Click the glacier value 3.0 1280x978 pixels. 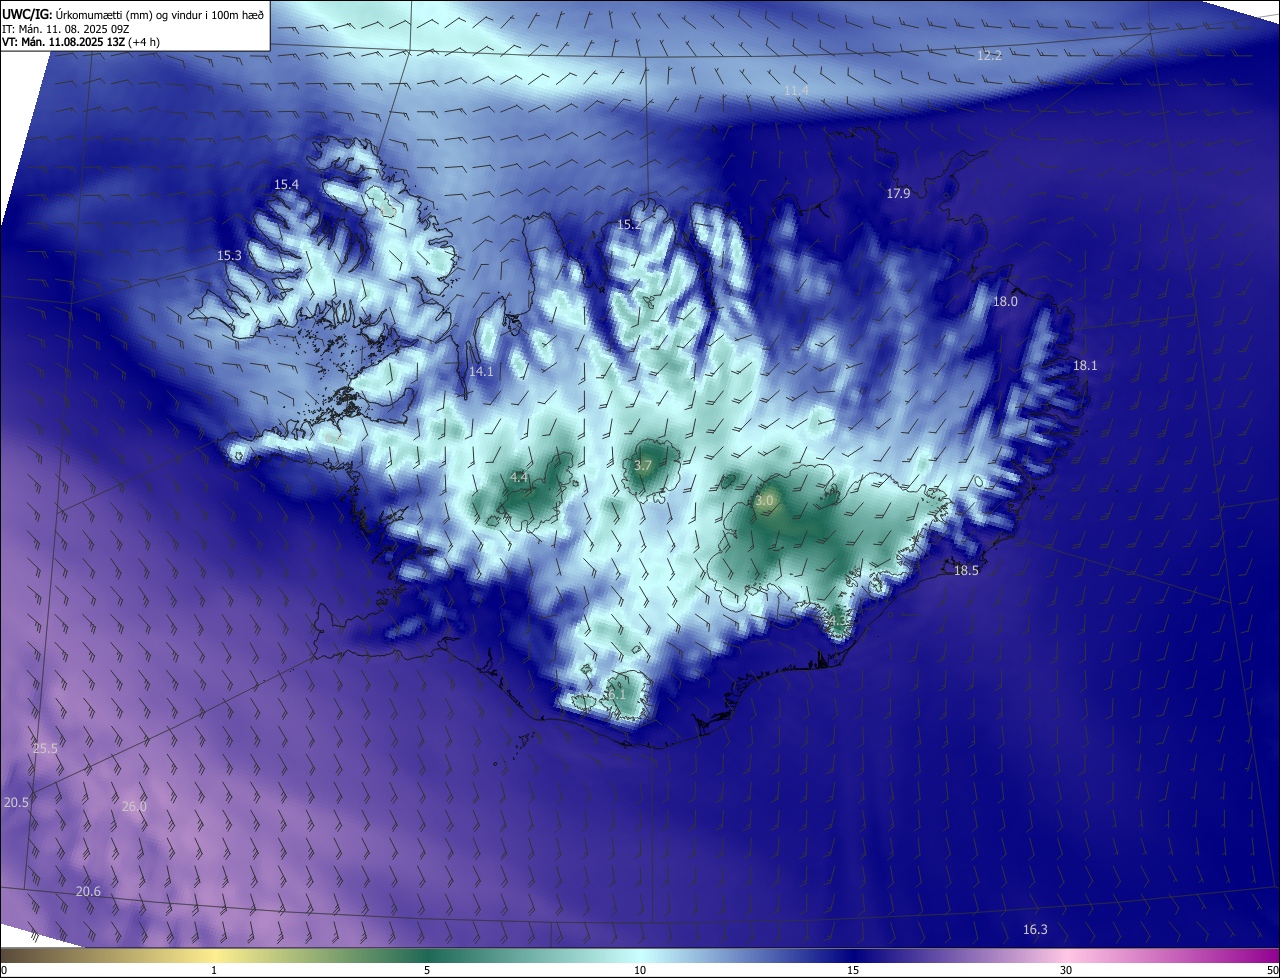coord(765,500)
